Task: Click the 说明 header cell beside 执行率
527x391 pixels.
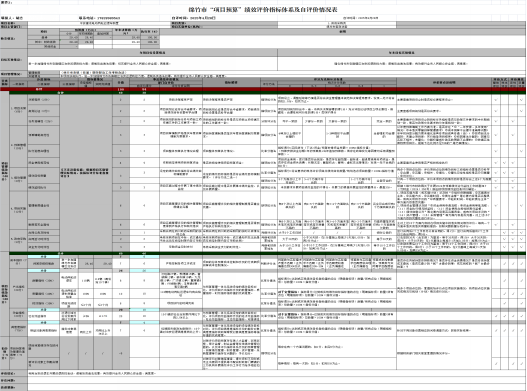Action: [342, 32]
